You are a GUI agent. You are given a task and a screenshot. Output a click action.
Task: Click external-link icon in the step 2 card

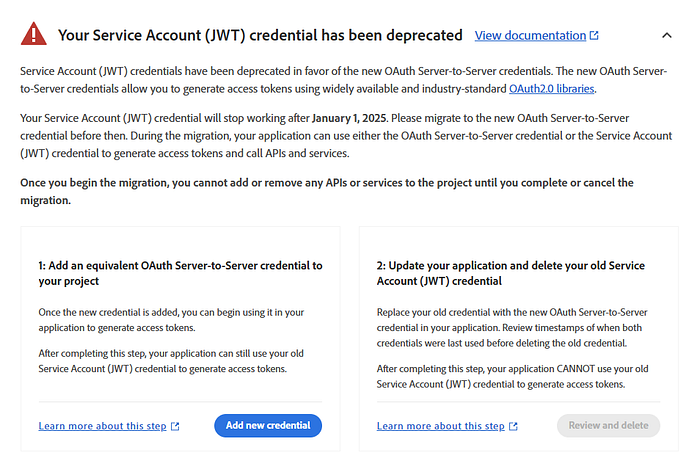(x=514, y=426)
